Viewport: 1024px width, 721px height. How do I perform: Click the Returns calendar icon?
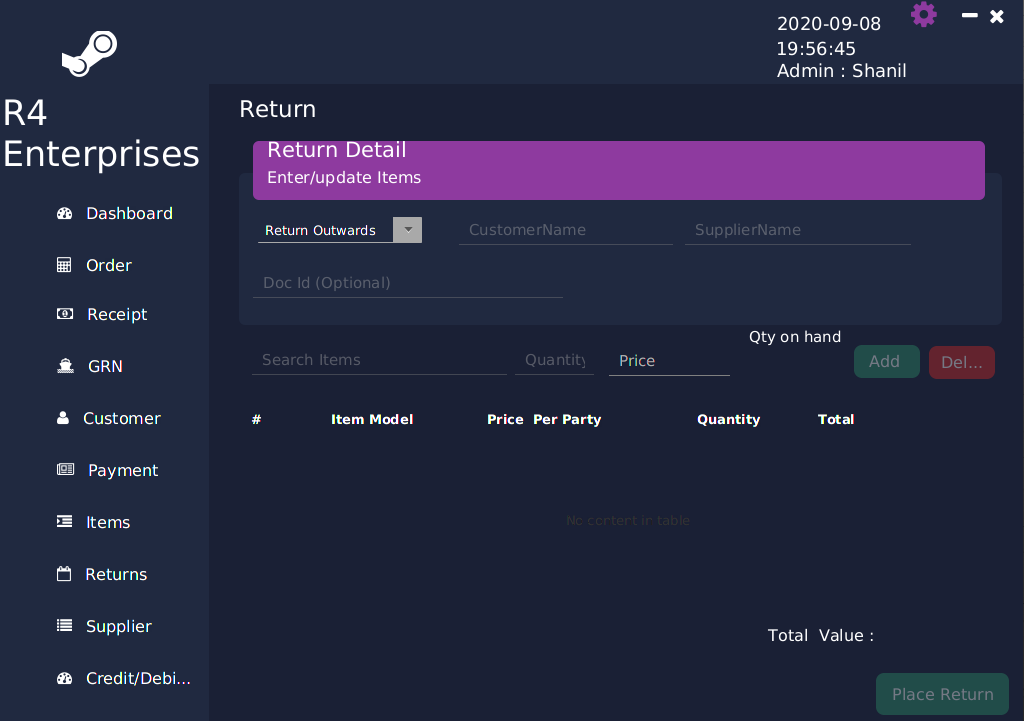pos(64,574)
